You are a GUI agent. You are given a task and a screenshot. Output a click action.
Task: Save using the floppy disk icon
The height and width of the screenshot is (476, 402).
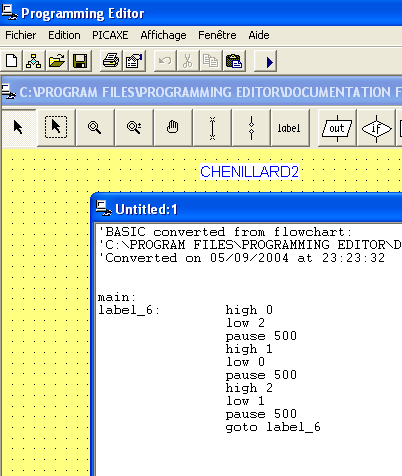tap(80, 61)
